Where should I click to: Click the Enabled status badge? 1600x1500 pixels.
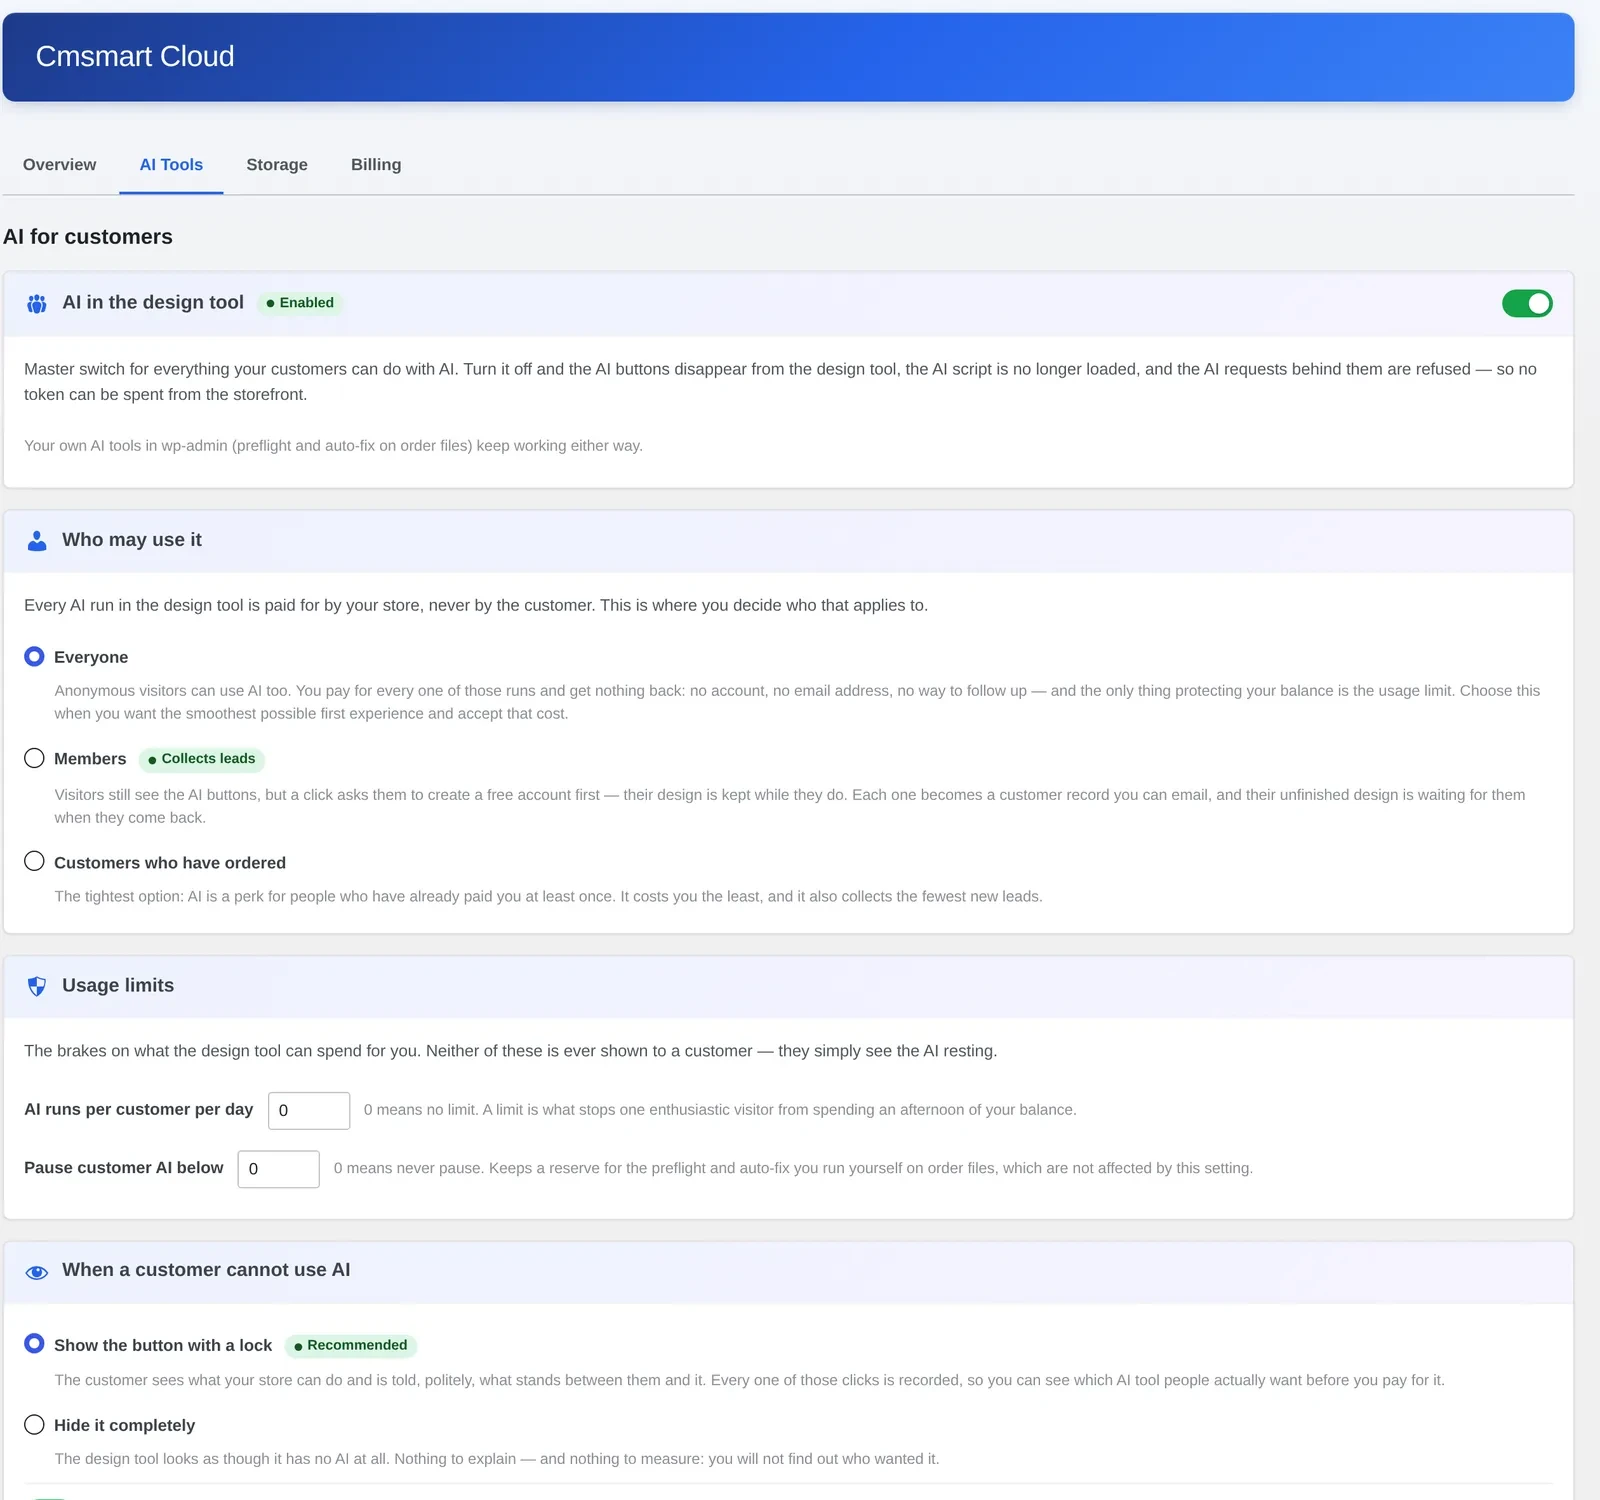pyautogui.click(x=300, y=303)
